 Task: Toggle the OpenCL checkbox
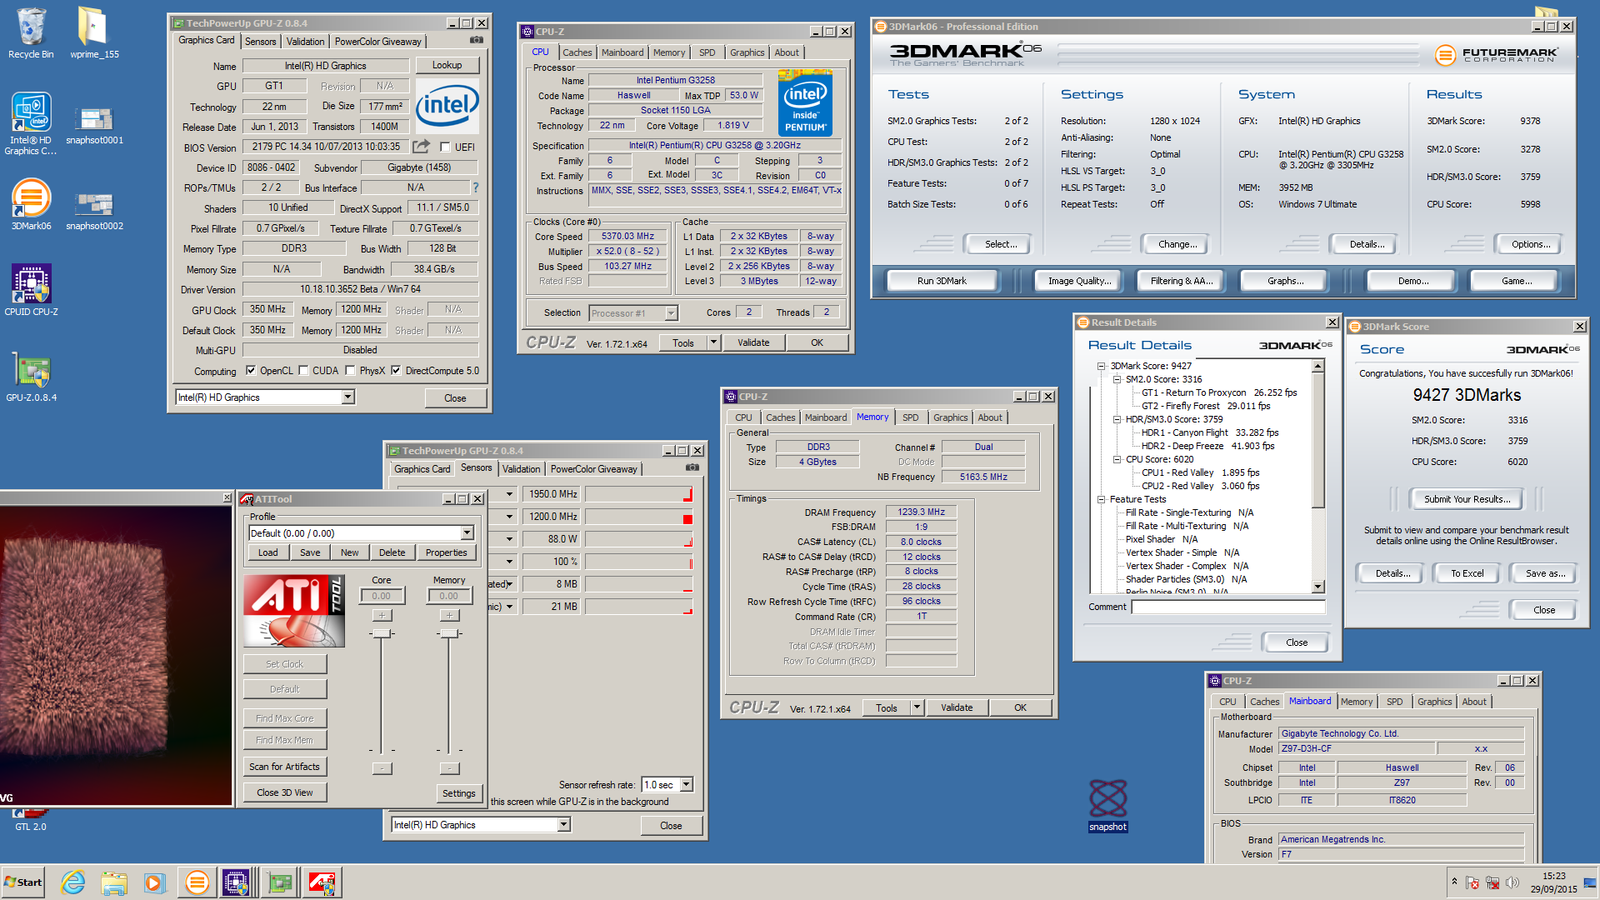(251, 371)
